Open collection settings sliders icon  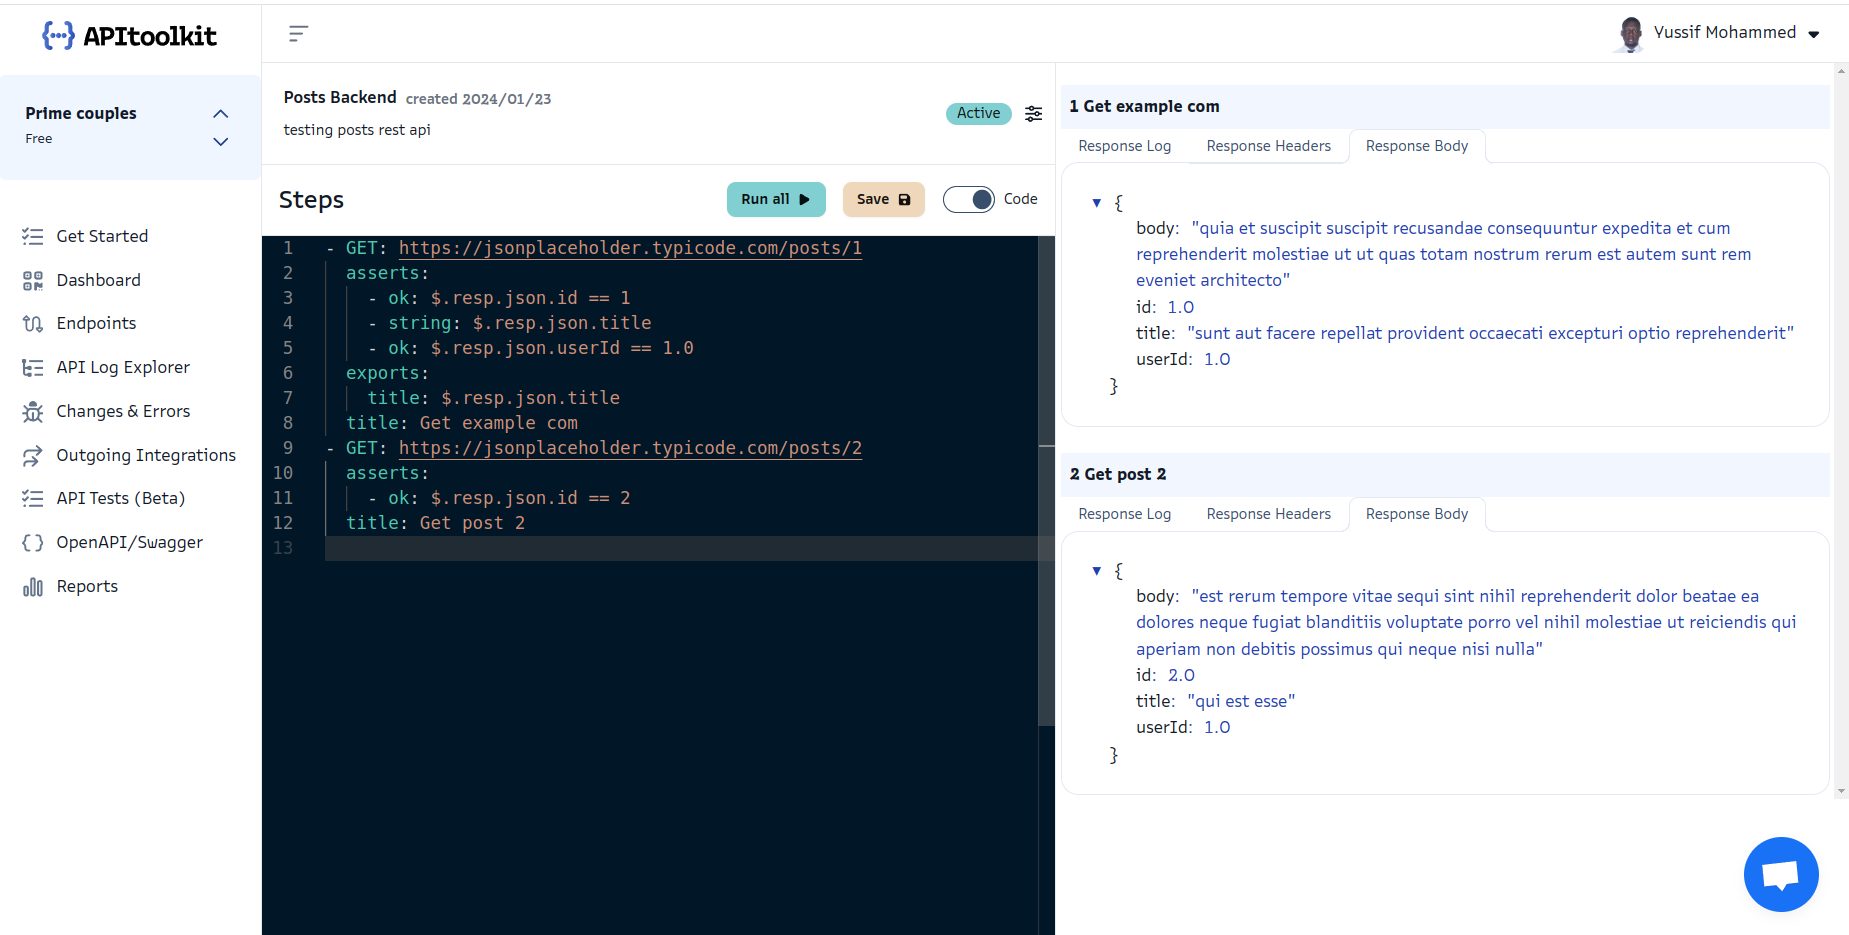(x=1034, y=114)
